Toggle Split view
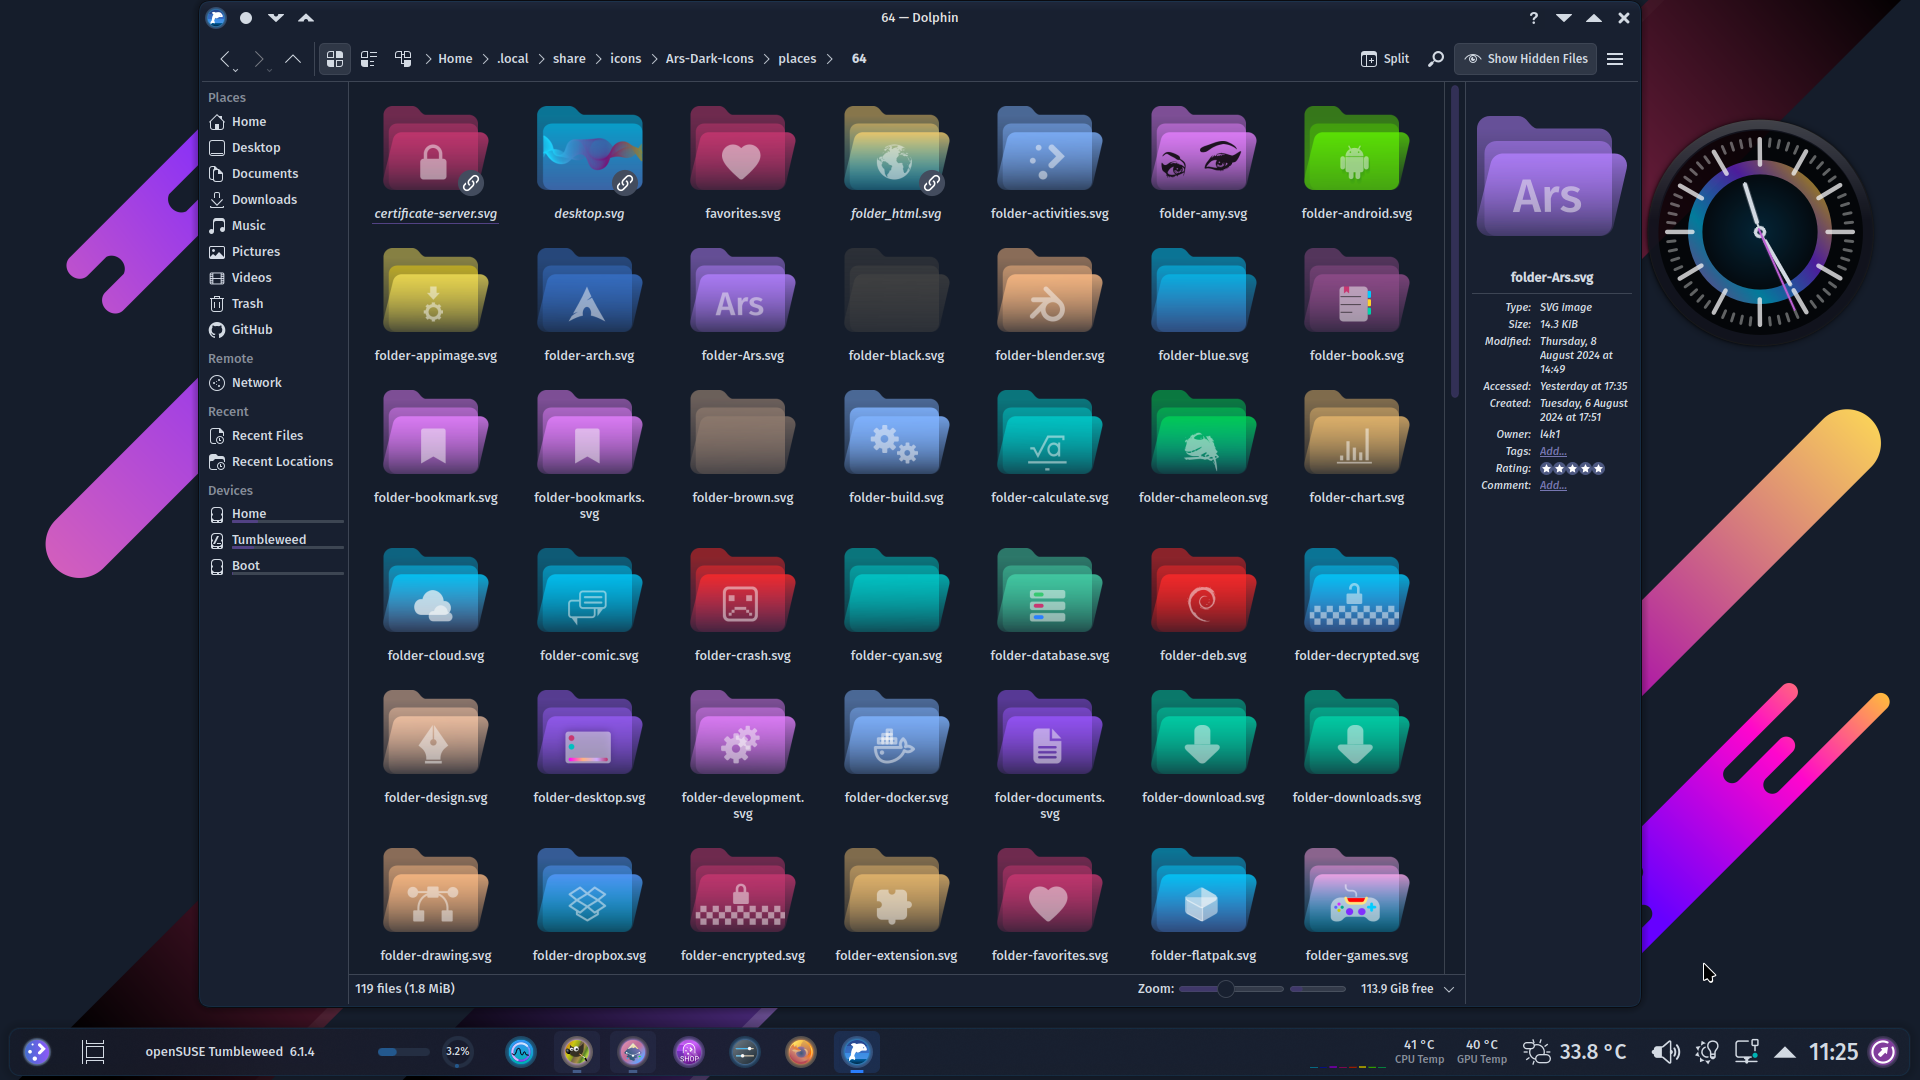The width and height of the screenshot is (1920, 1080). point(1385,59)
